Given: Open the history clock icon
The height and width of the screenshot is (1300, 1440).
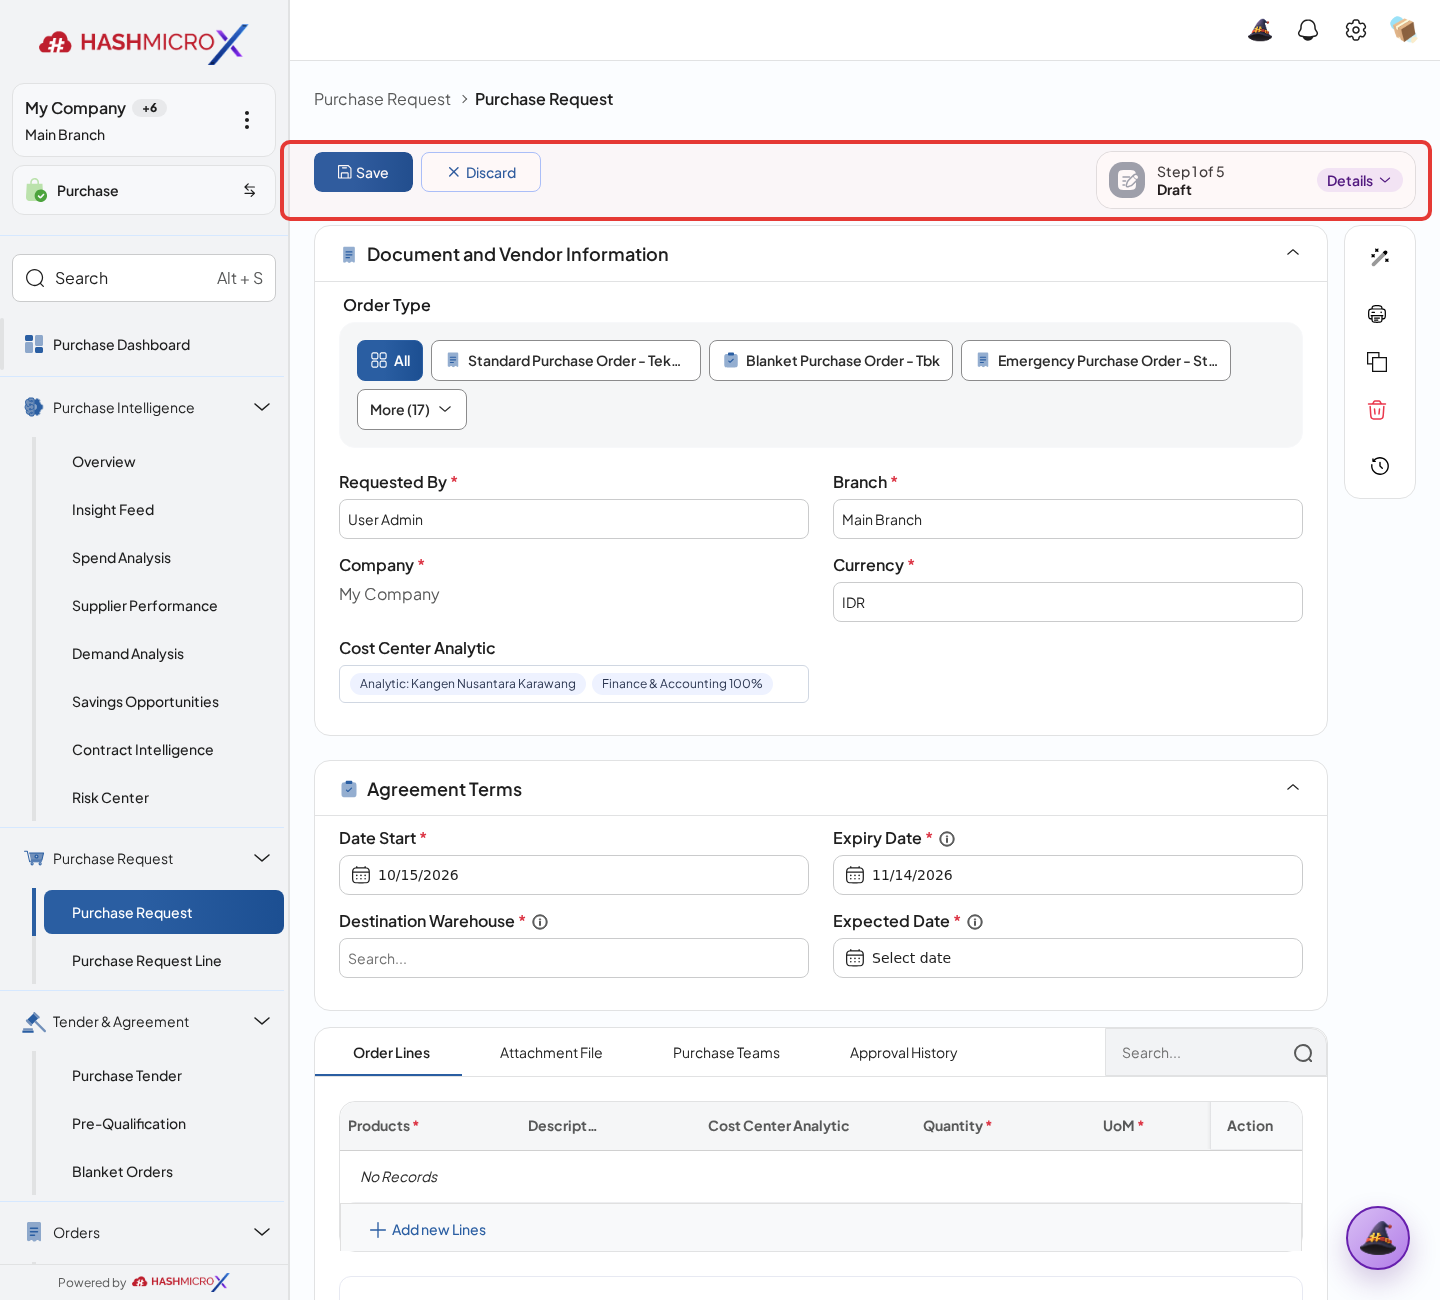Looking at the screenshot, I should tap(1380, 466).
